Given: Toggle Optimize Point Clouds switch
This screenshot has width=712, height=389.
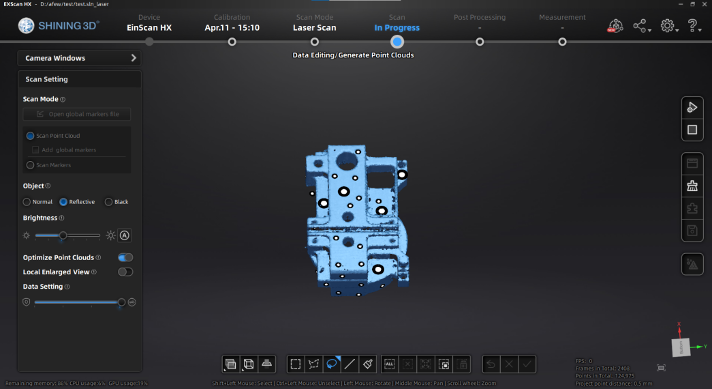Looking at the screenshot, I should coord(125,257).
